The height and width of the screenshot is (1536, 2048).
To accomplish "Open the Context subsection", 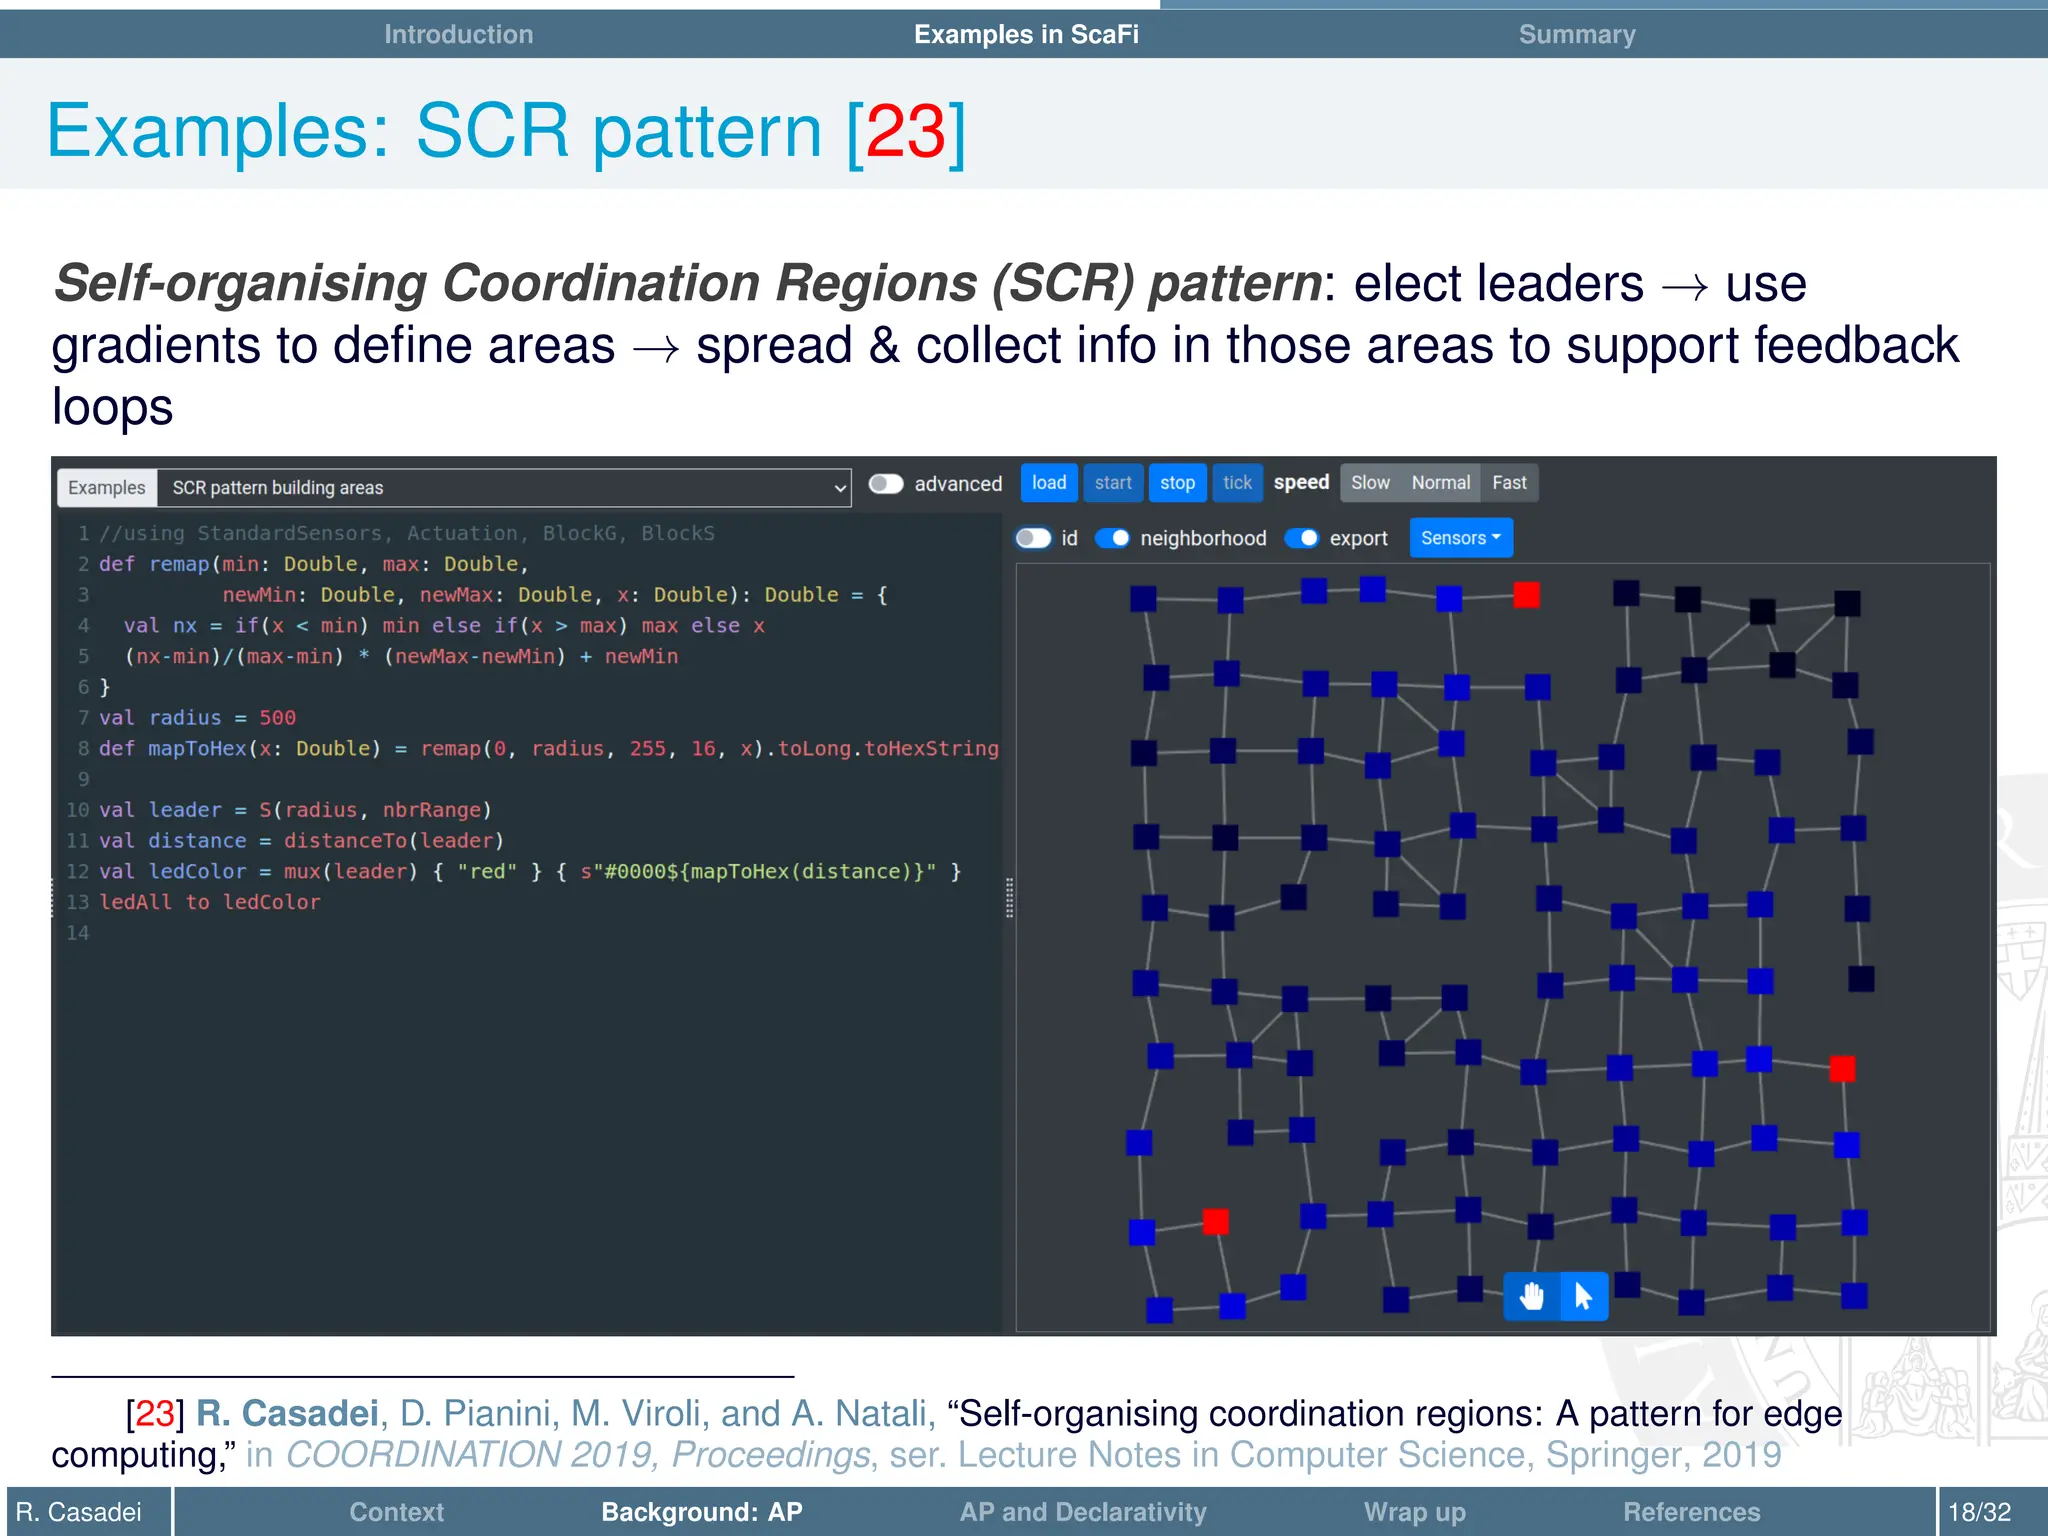I will tap(396, 1512).
